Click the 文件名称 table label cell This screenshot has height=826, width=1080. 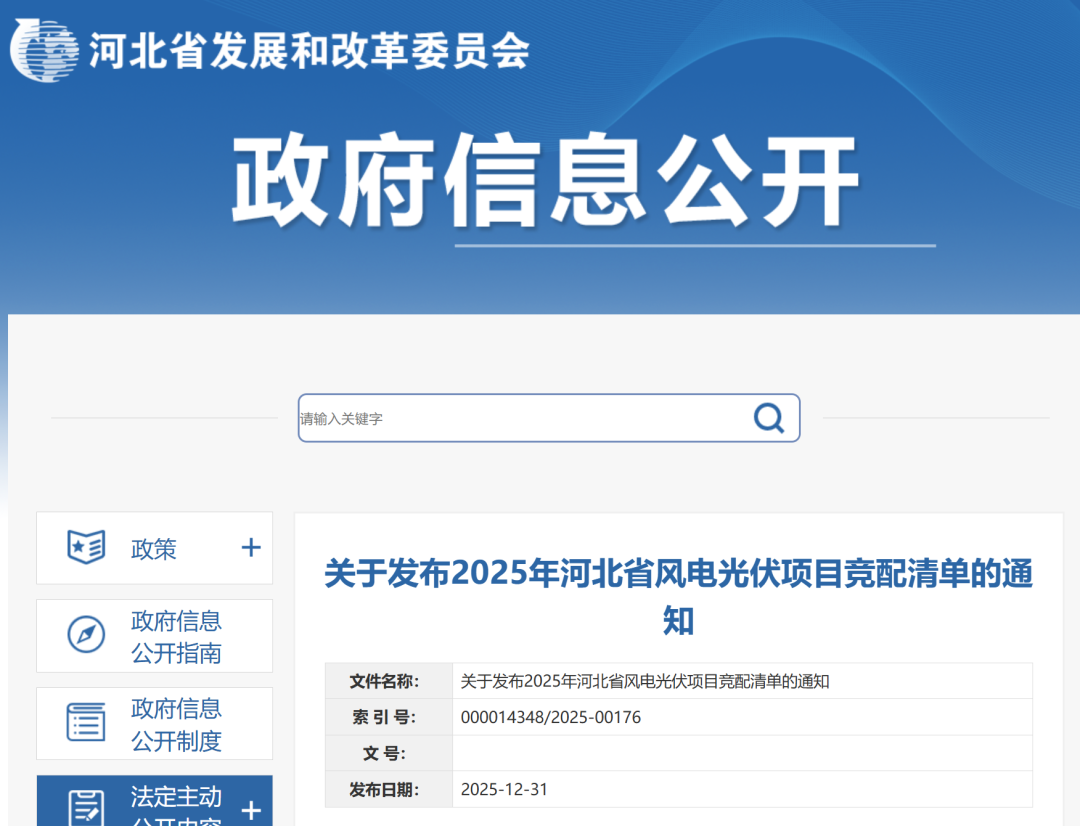point(389,681)
